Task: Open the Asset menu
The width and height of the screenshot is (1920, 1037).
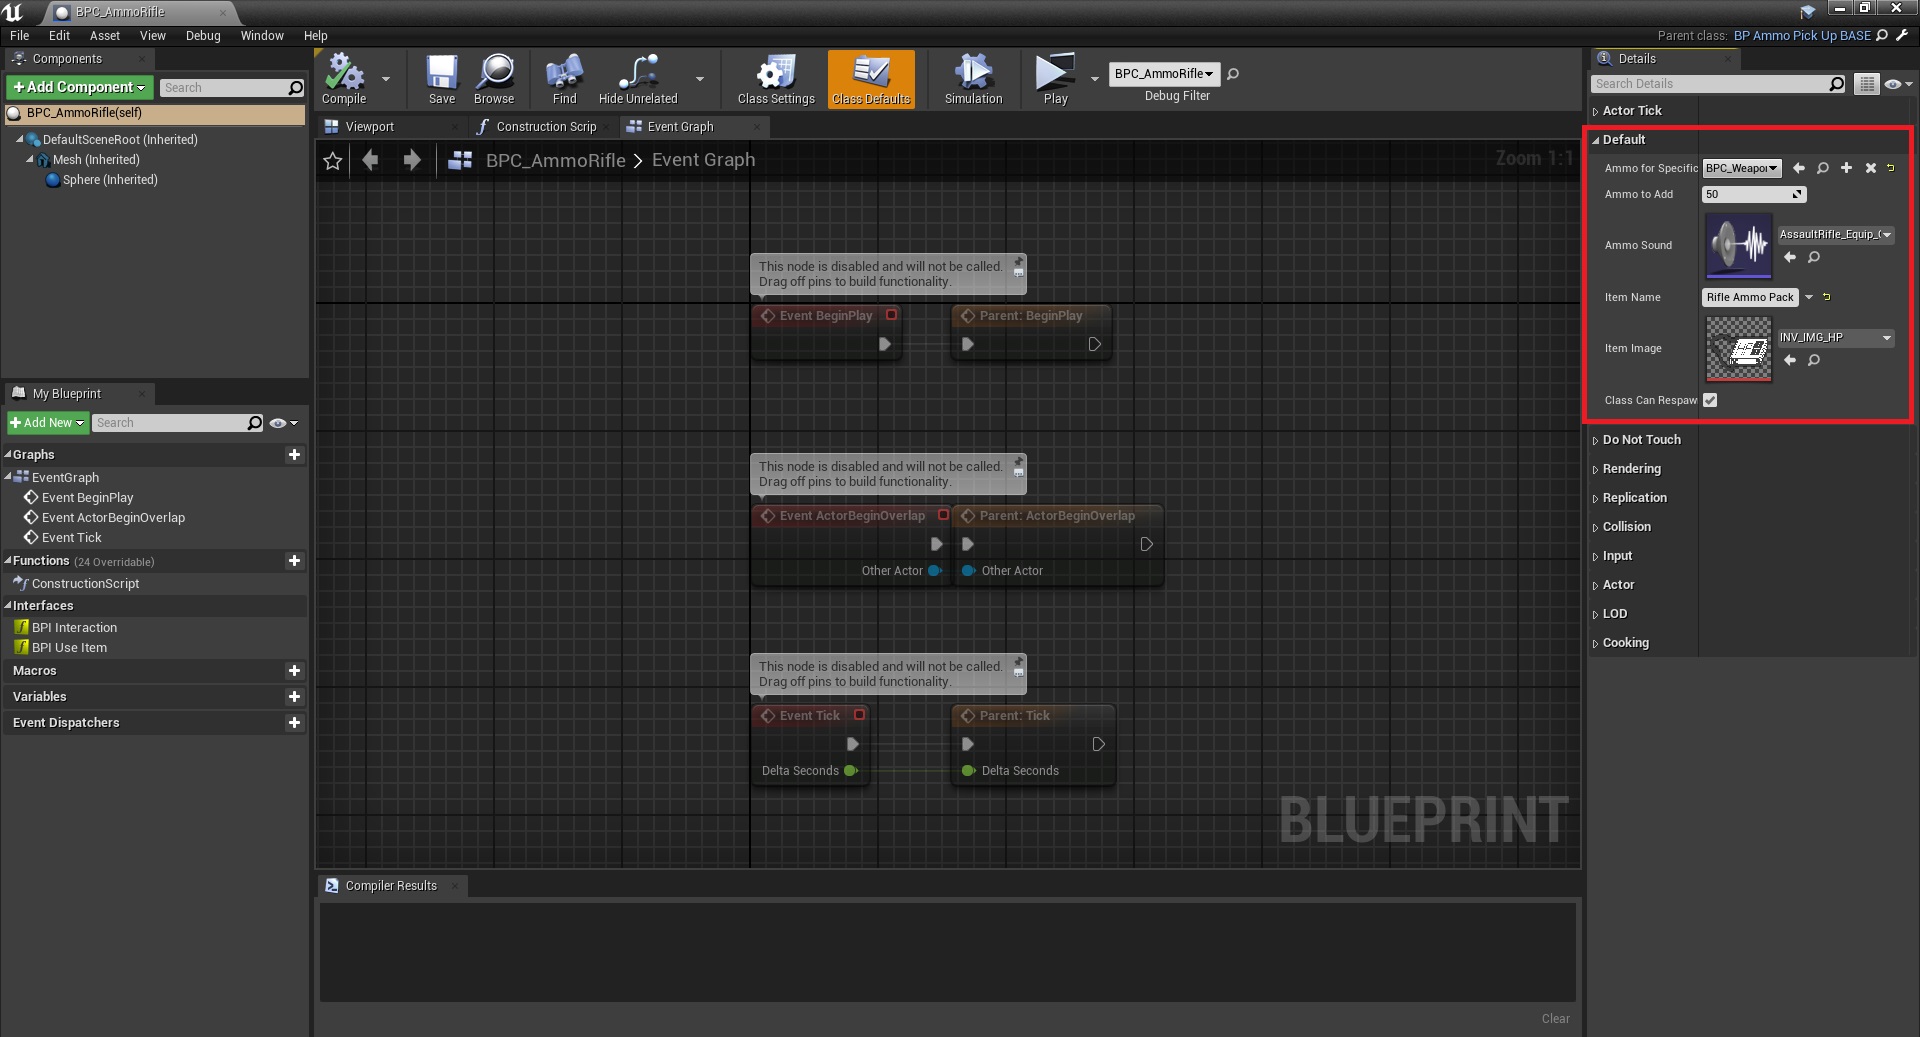Action: (x=104, y=35)
